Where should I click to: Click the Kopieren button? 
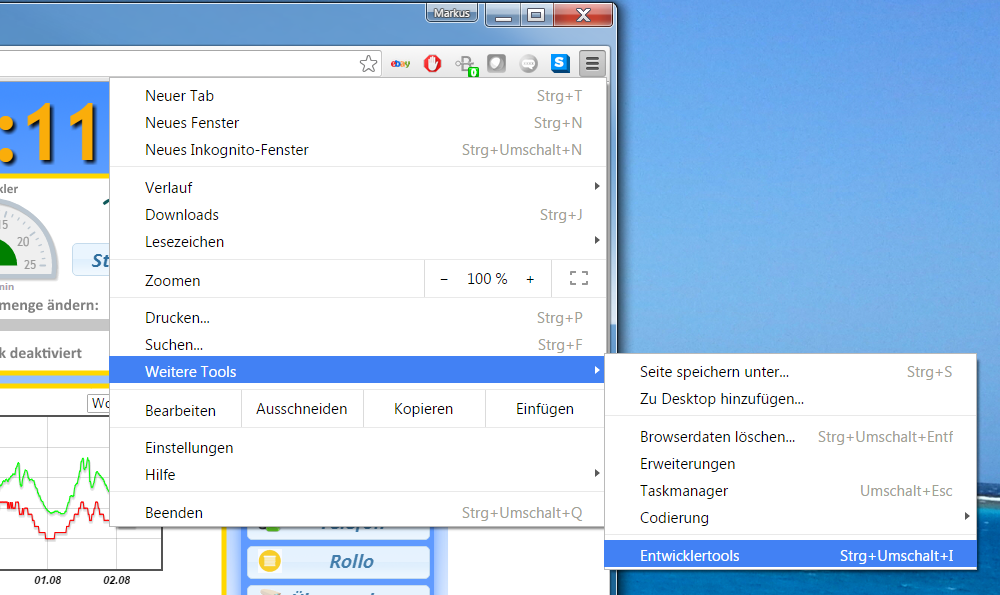(x=423, y=409)
